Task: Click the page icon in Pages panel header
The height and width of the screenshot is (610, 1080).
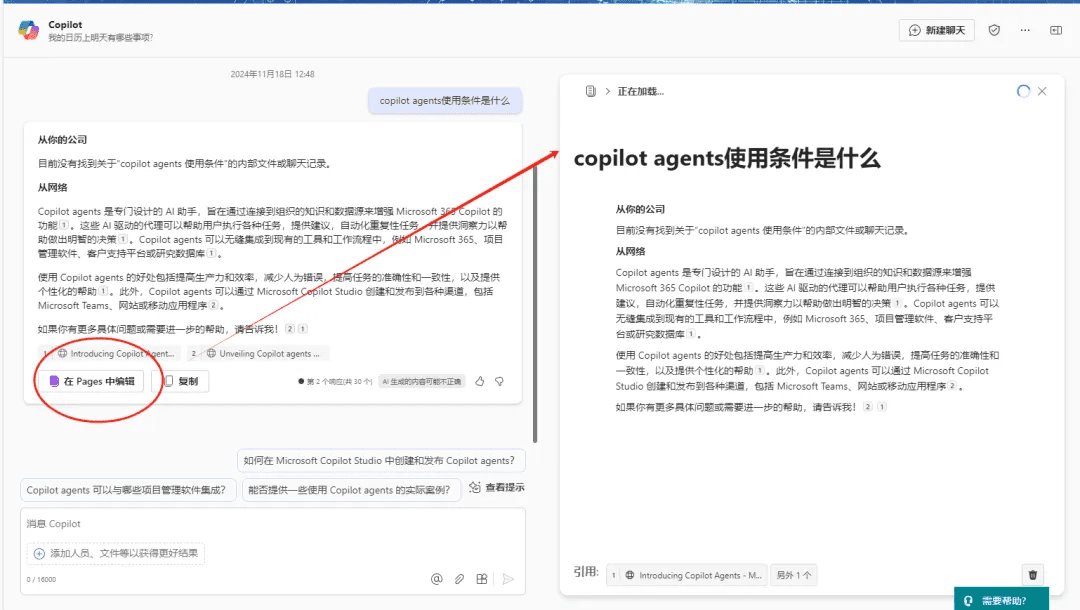Action: [590, 91]
